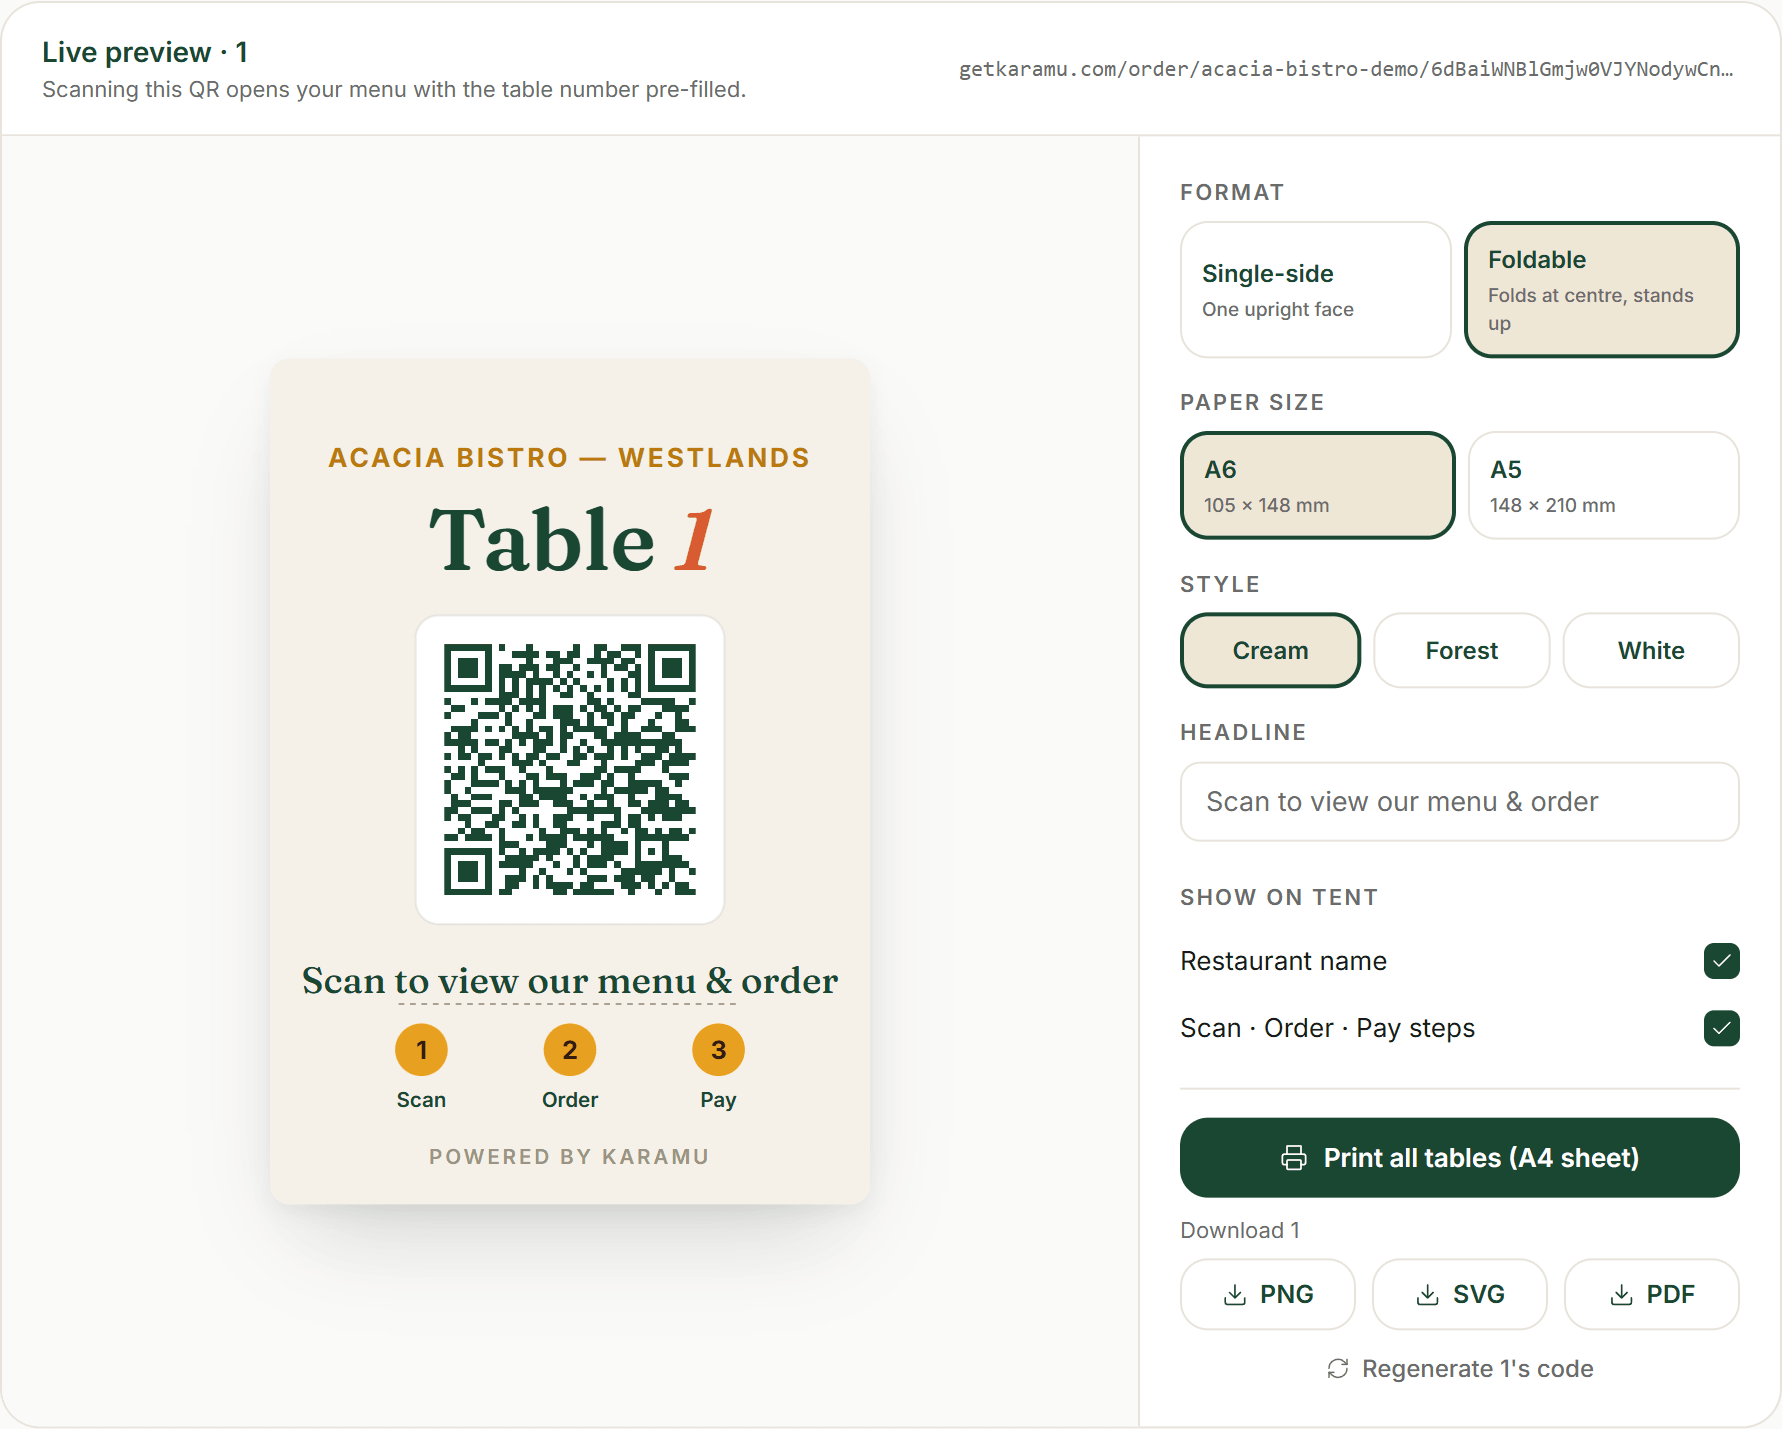Click the step 2 Order badge
Image resolution: width=1782 pixels, height=1429 pixels.
coord(570,1050)
